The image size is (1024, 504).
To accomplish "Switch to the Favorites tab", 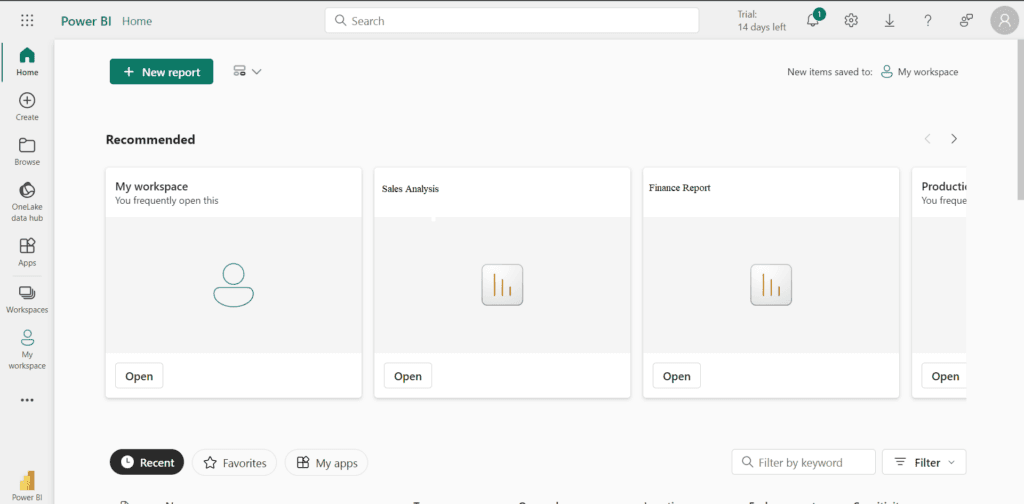I will tap(235, 463).
